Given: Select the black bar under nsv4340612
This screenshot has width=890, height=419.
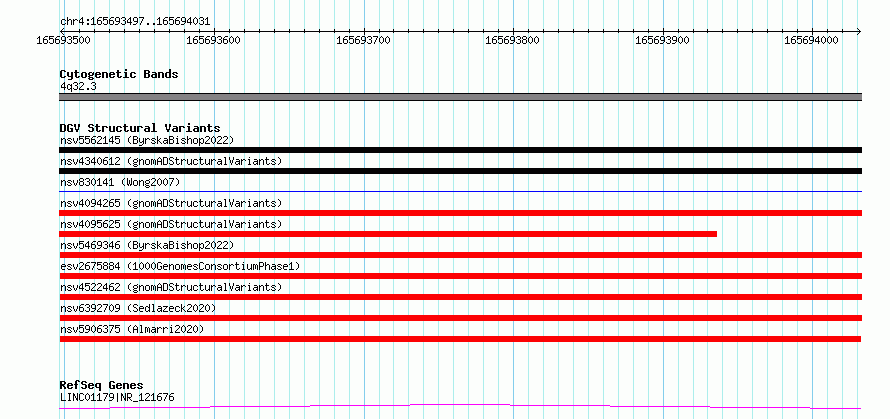Looking at the screenshot, I should click(x=460, y=171).
